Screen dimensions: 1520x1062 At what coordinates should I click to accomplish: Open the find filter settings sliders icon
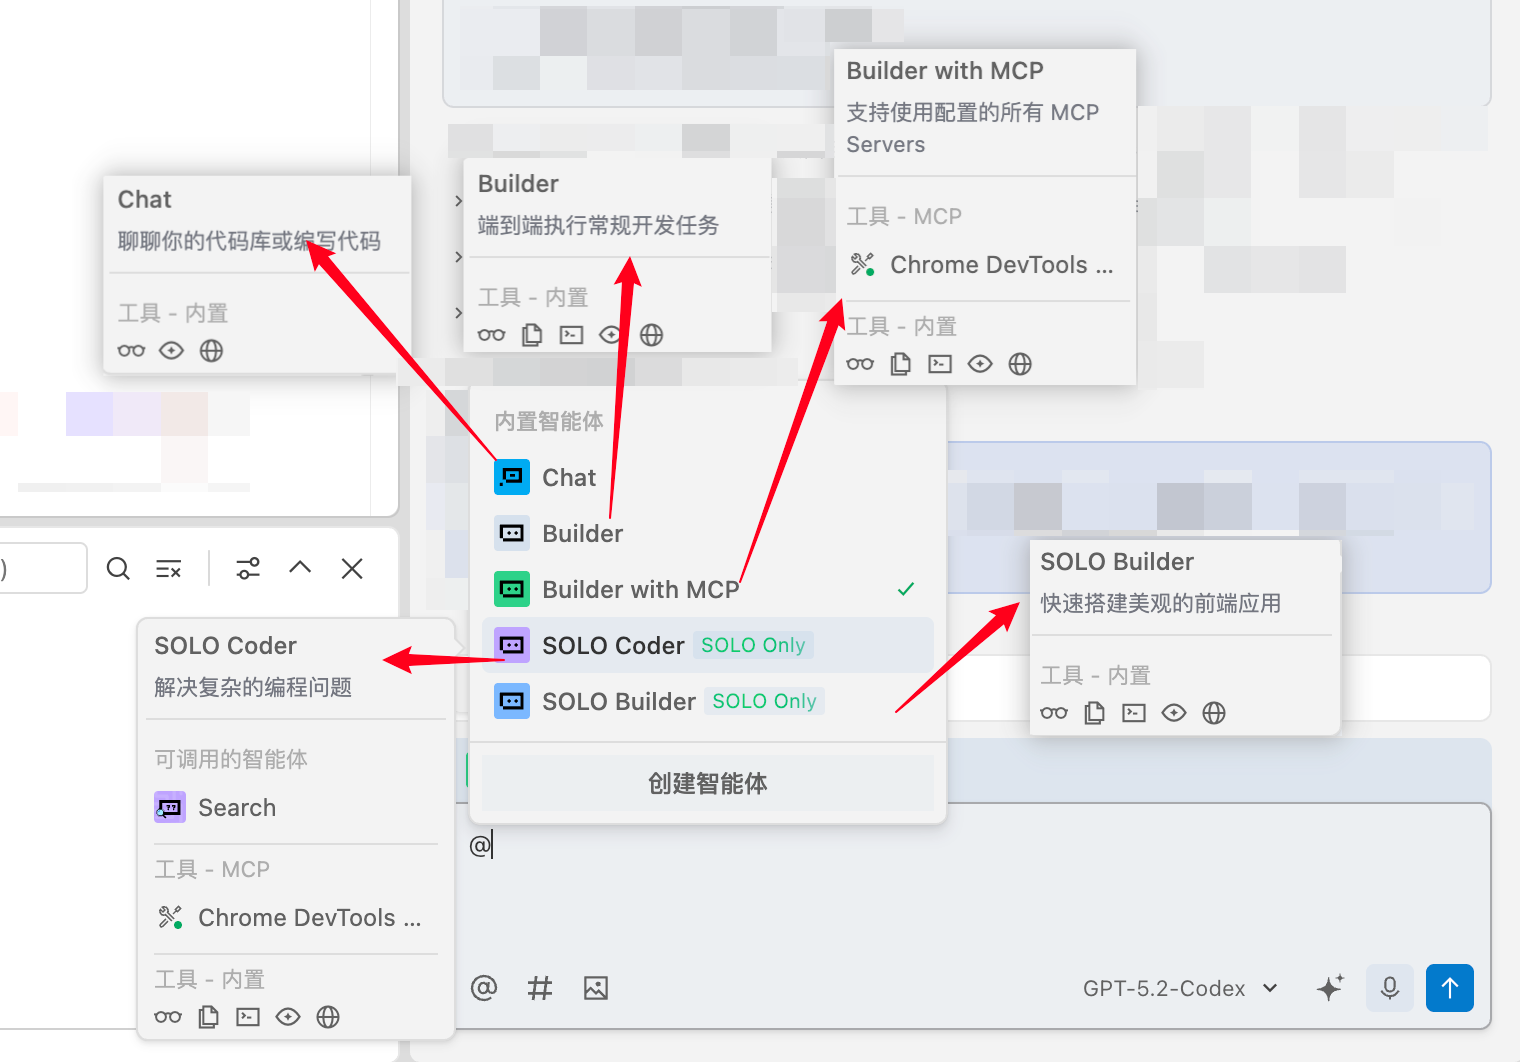[x=248, y=569]
